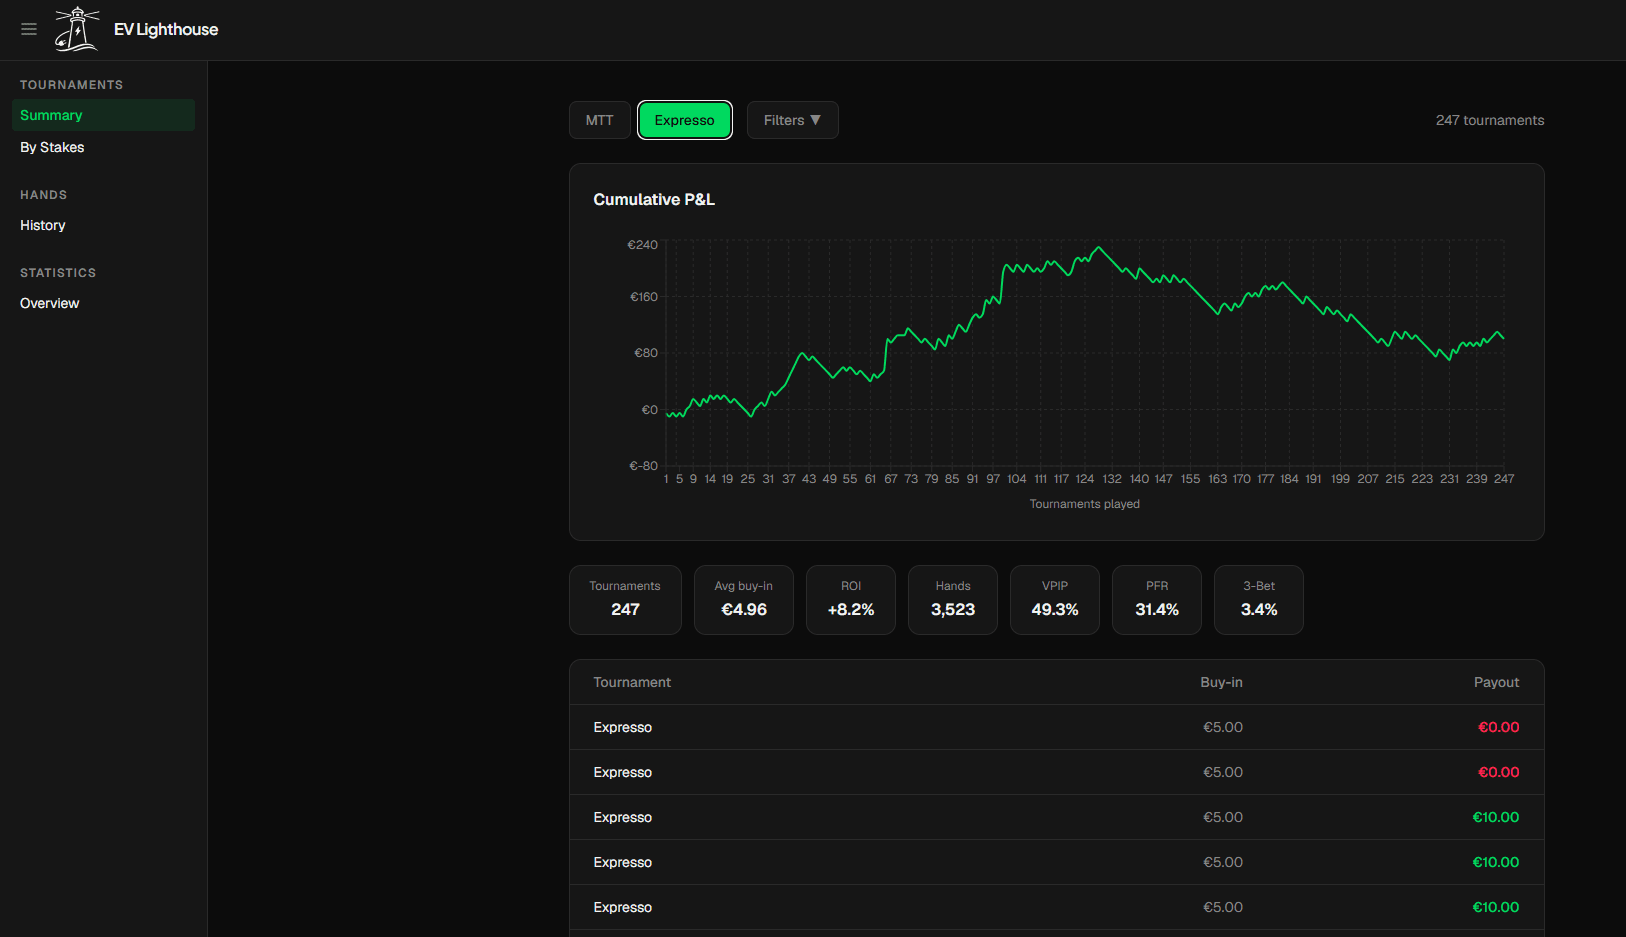Switch to the MTT tab
1626x937 pixels.
tap(600, 120)
